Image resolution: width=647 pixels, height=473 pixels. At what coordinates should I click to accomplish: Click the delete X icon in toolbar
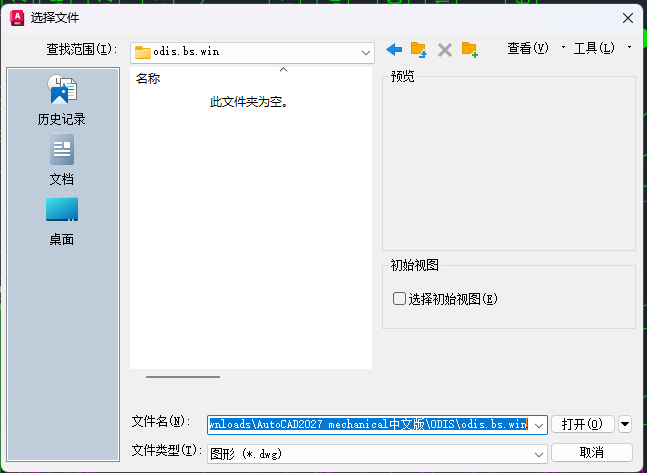click(x=445, y=50)
